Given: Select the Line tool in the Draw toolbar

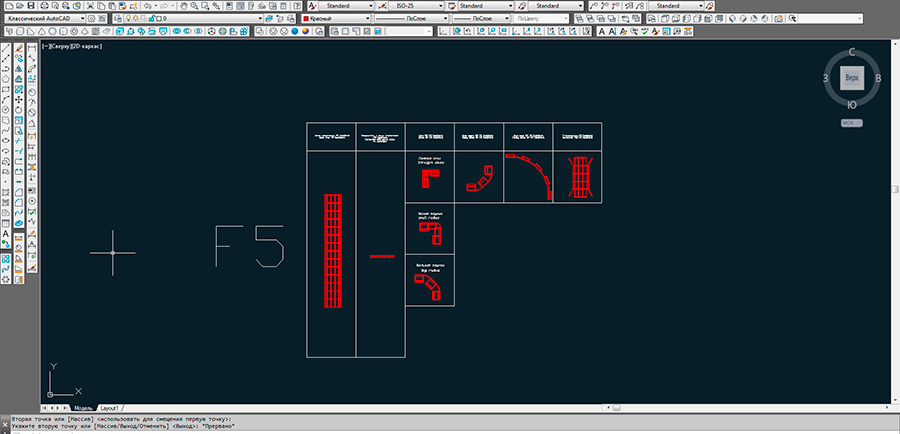Looking at the screenshot, I should (x=6, y=48).
